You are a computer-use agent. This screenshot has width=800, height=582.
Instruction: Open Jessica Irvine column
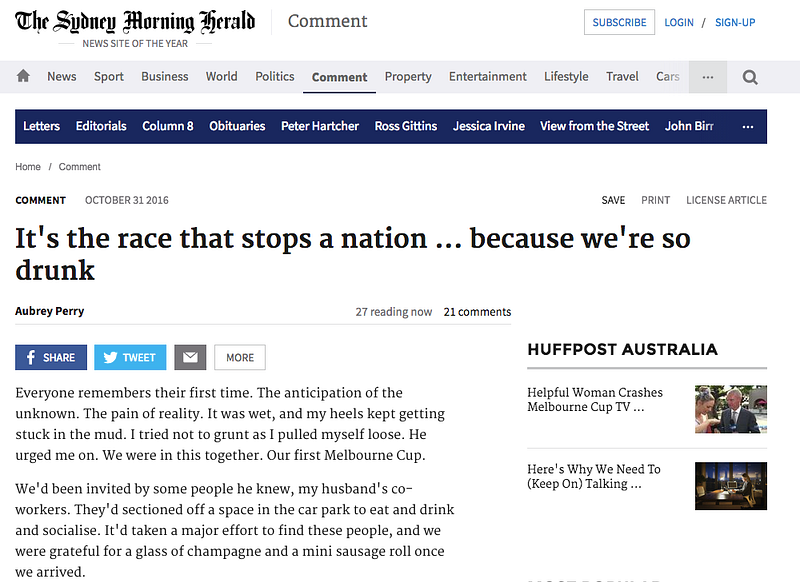point(489,126)
